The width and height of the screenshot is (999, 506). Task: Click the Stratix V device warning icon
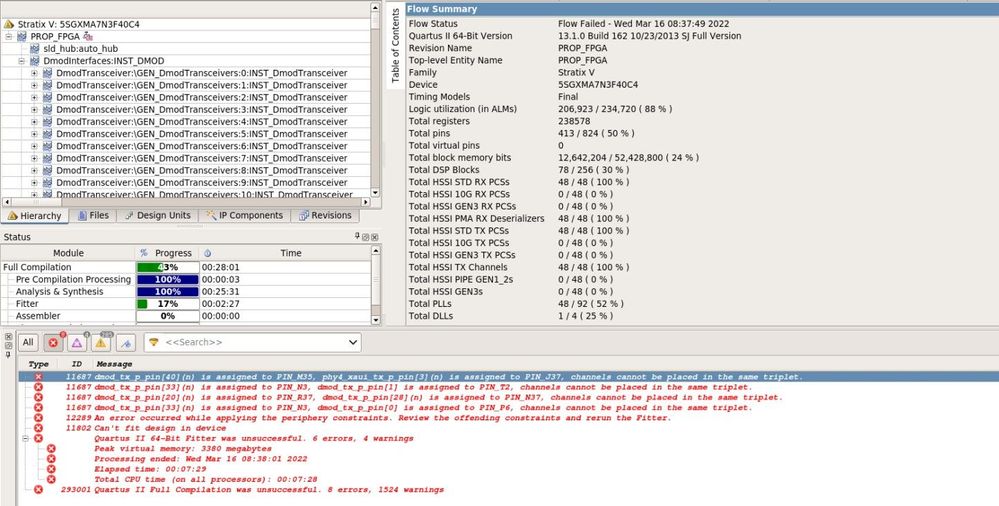(9, 24)
